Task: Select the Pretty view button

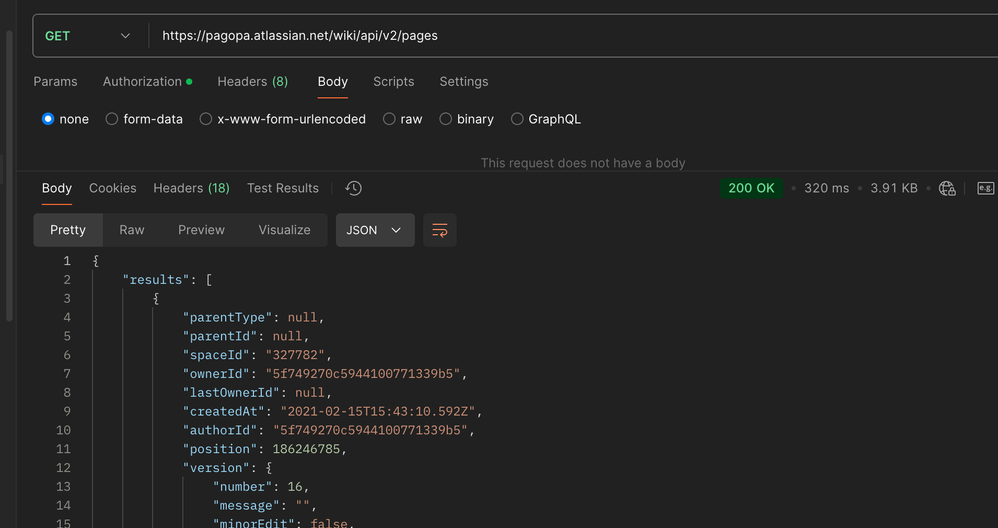Action: pyautogui.click(x=68, y=230)
